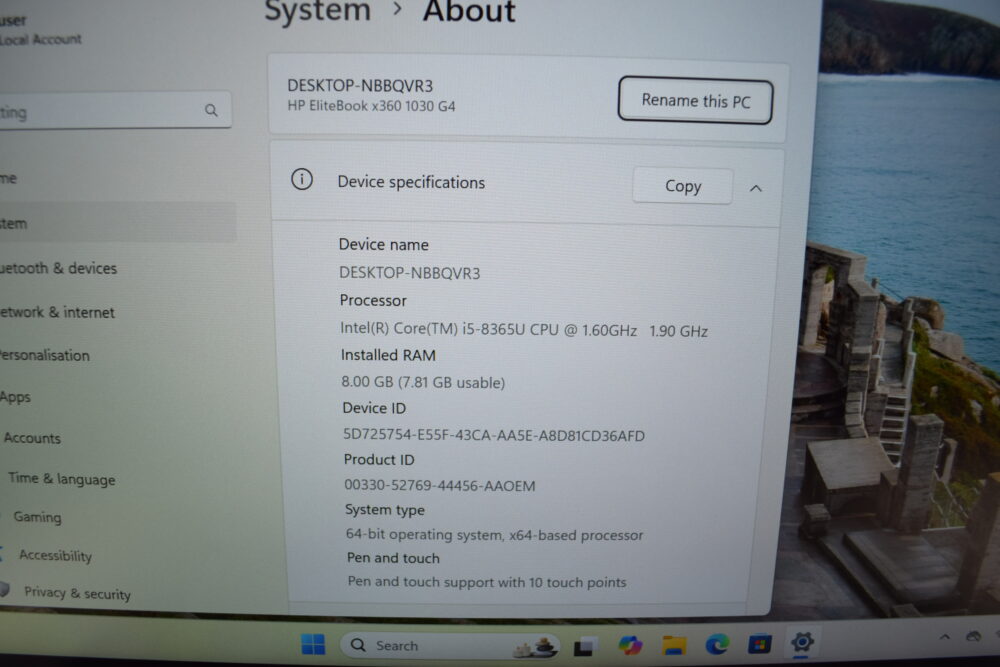The height and width of the screenshot is (667, 1000).
Task: Click the Rename this PC button
Action: [x=695, y=100]
